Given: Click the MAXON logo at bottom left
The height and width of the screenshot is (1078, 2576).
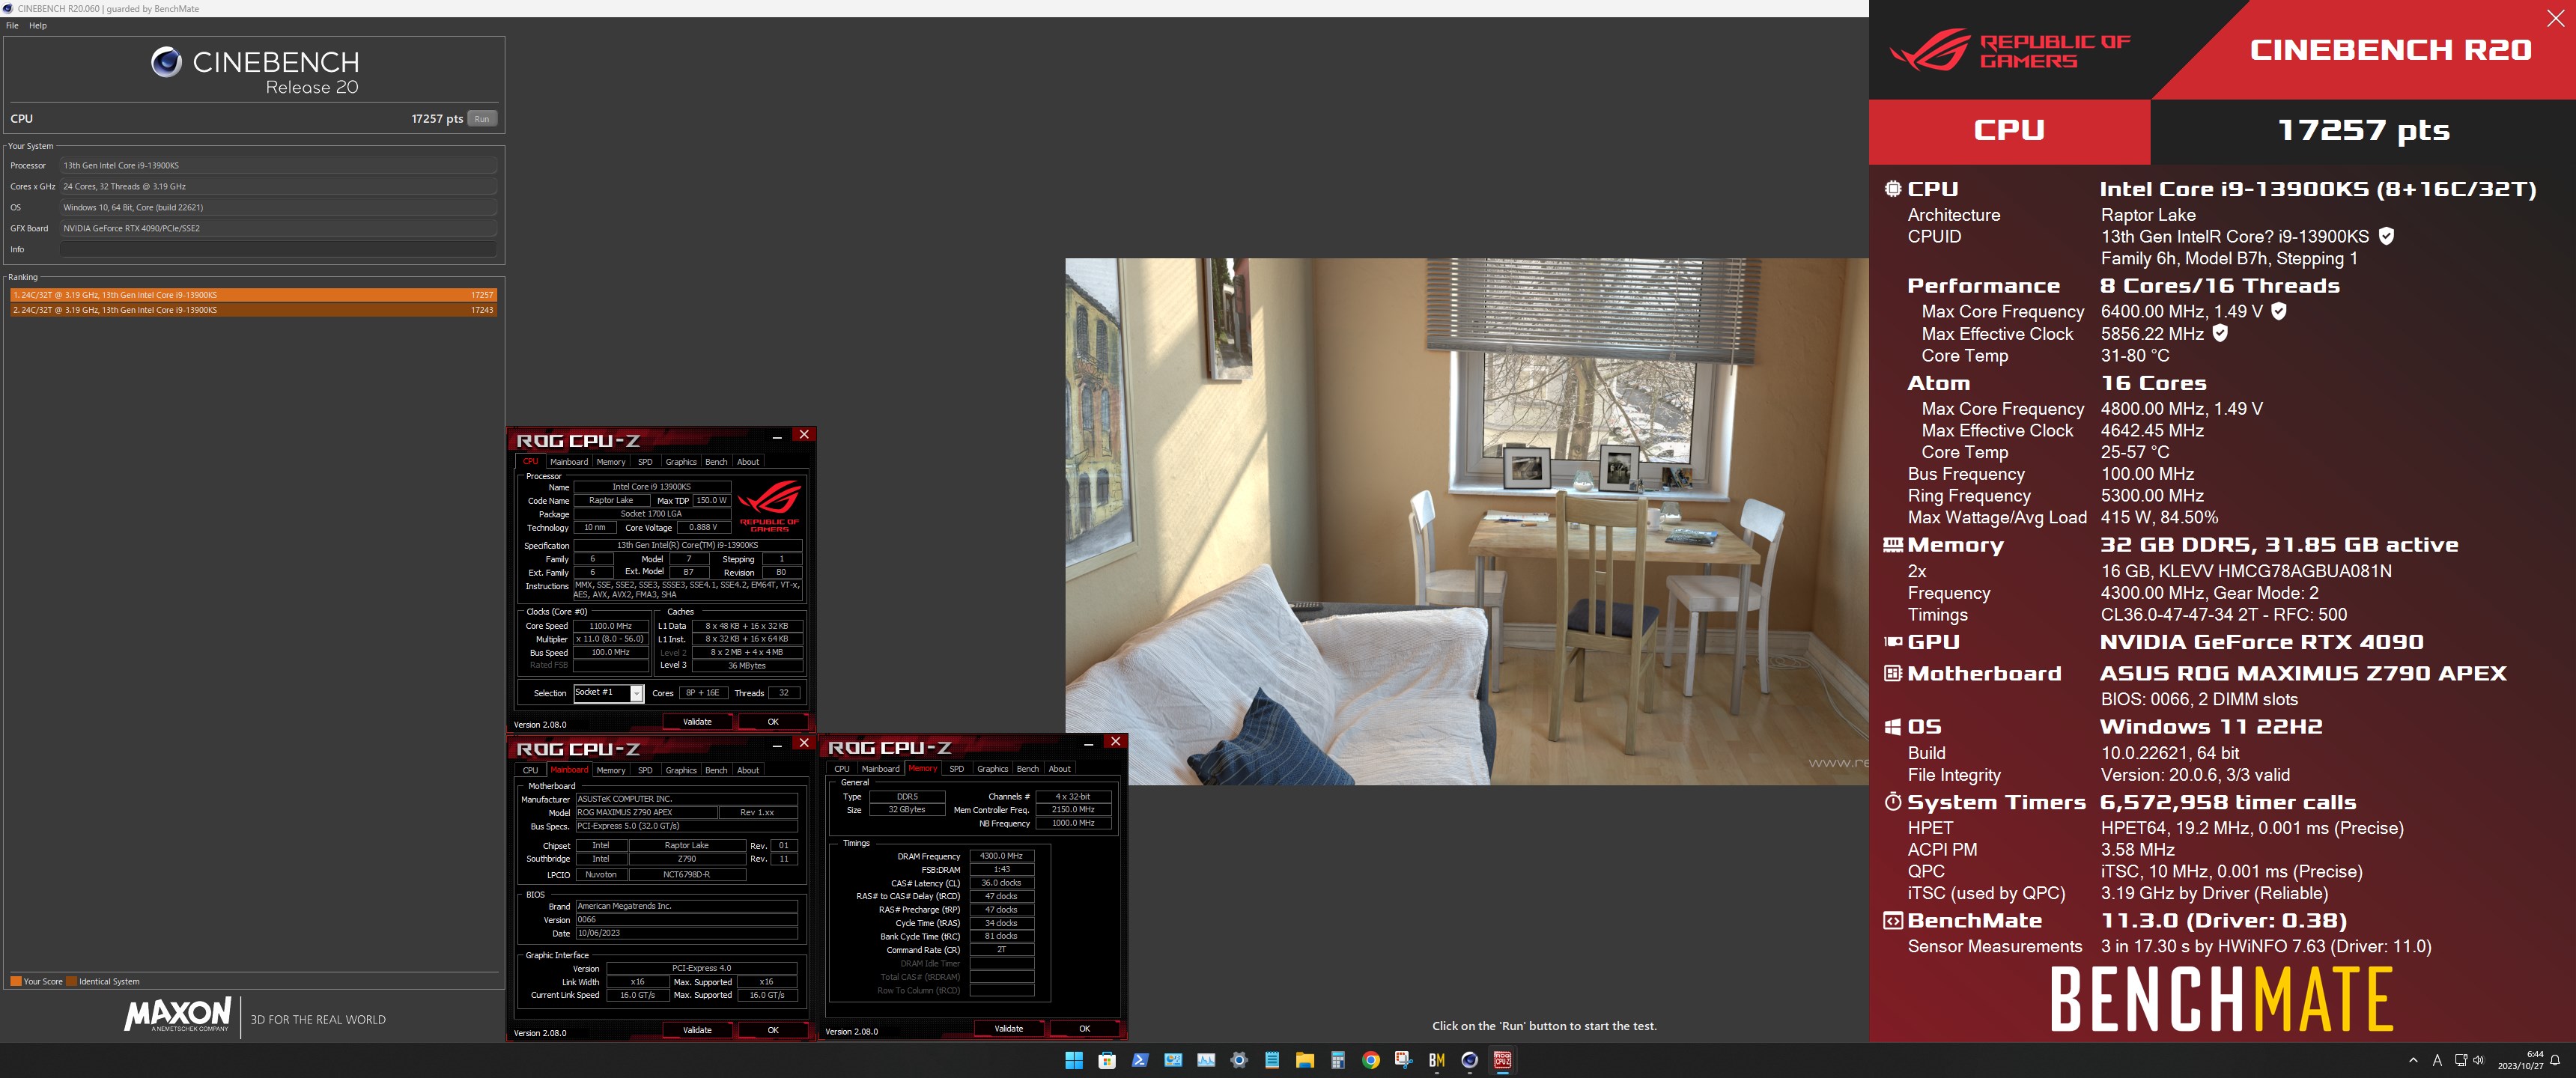Looking at the screenshot, I should [x=178, y=1014].
